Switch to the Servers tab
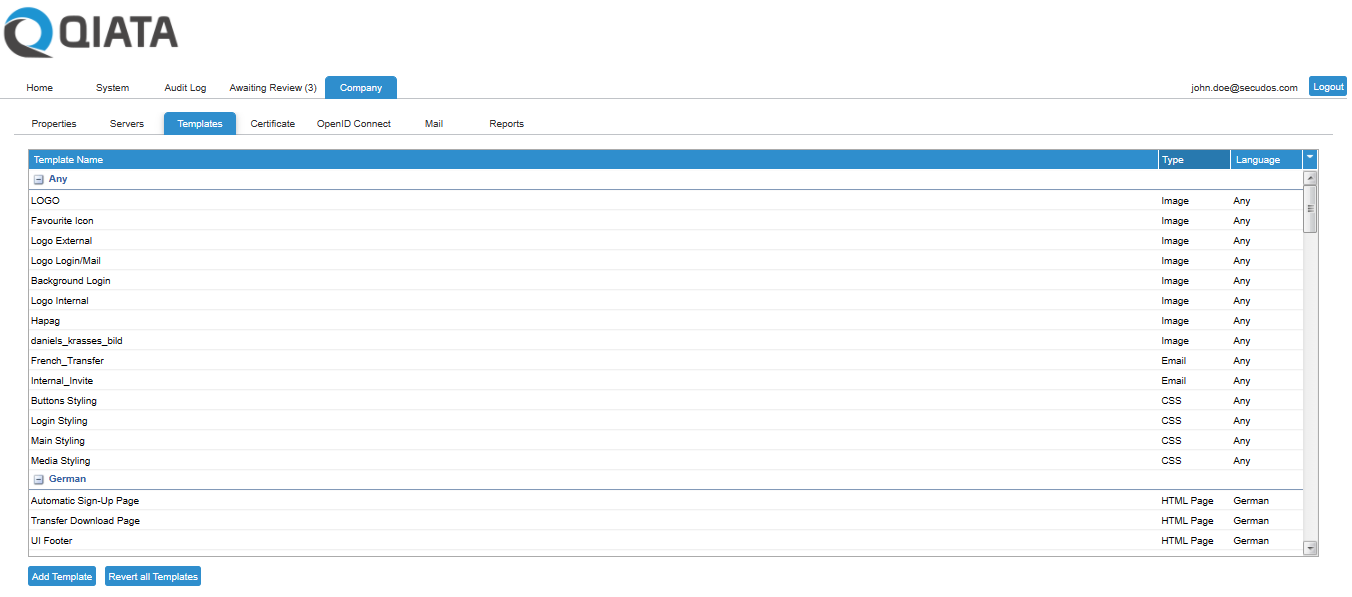1352x597 pixels. click(126, 123)
